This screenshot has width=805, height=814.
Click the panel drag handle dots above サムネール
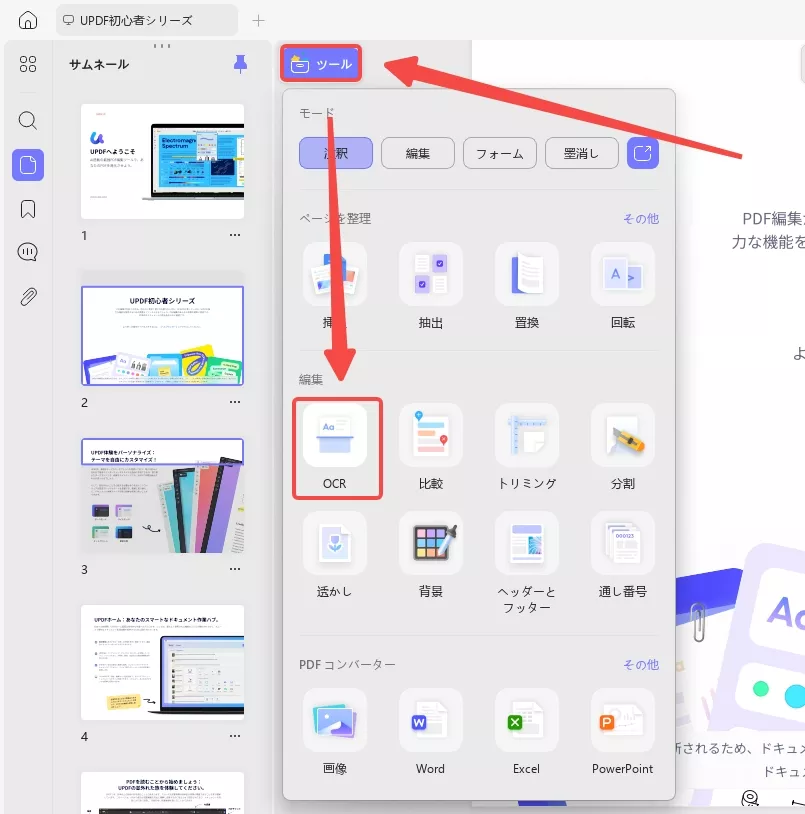pyautogui.click(x=162, y=46)
